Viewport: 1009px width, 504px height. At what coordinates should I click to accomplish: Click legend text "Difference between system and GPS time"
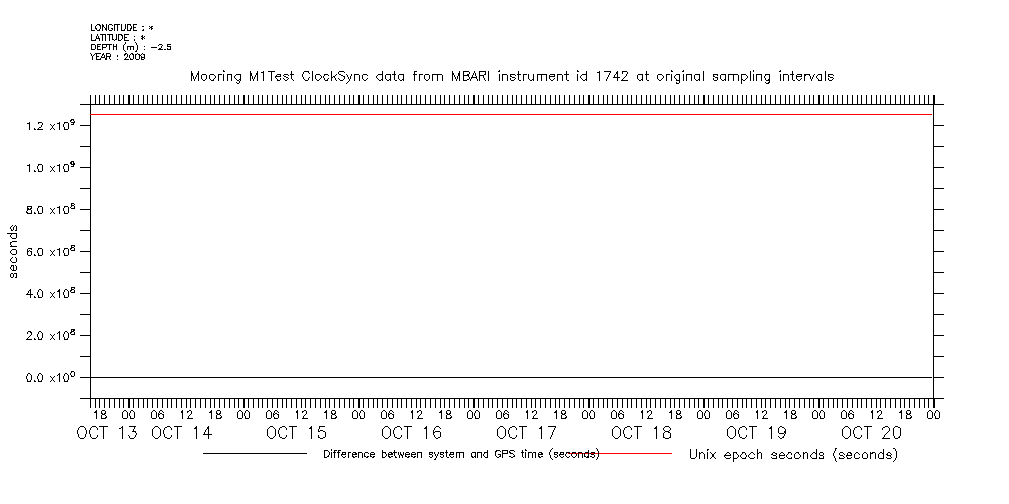pos(461,454)
